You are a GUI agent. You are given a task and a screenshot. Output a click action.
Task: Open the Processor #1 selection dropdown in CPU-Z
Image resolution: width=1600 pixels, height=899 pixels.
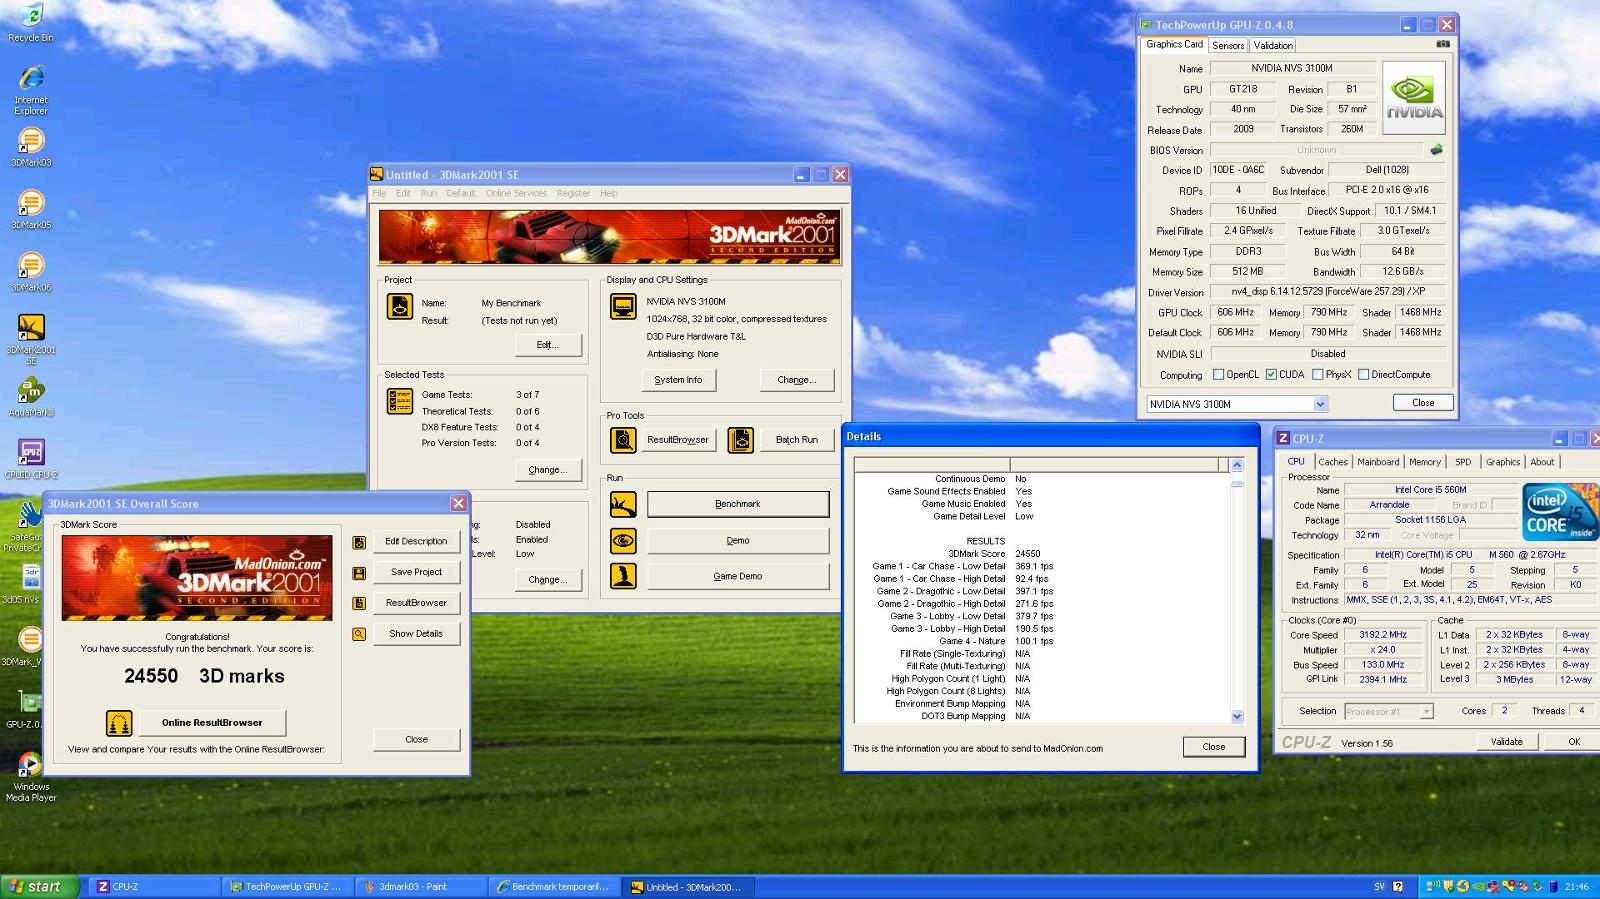tap(1426, 711)
